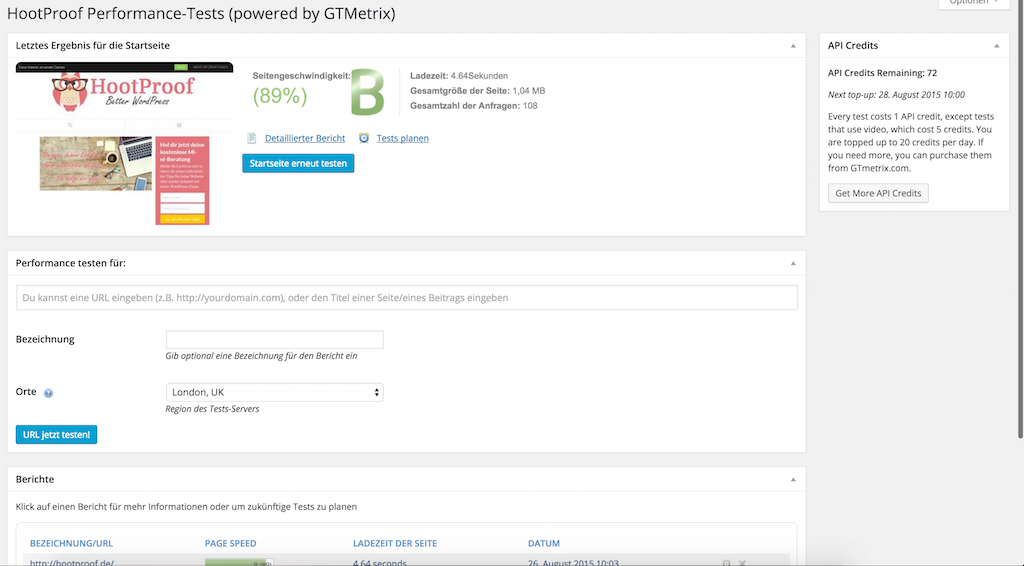Click the page's vertical scrollbar

tap(1020, 219)
